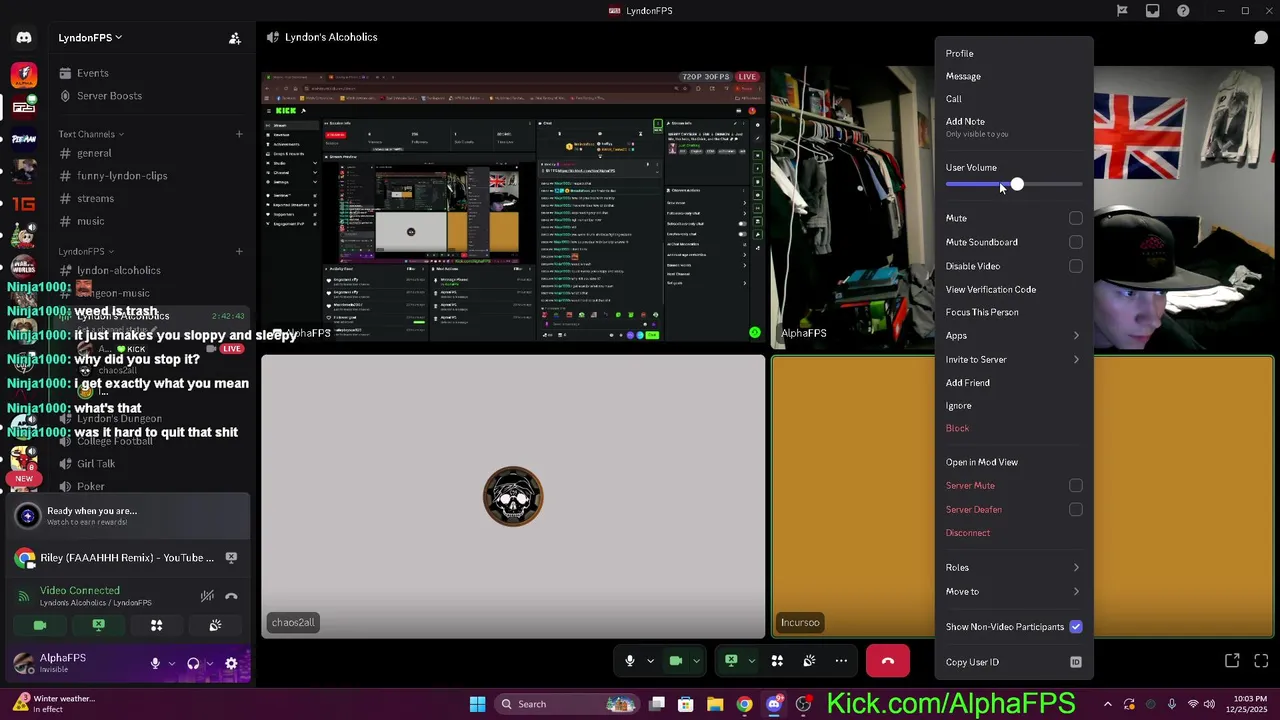Open camera options arrow in call bar
This screenshot has height=720, width=1280.
[696, 661]
